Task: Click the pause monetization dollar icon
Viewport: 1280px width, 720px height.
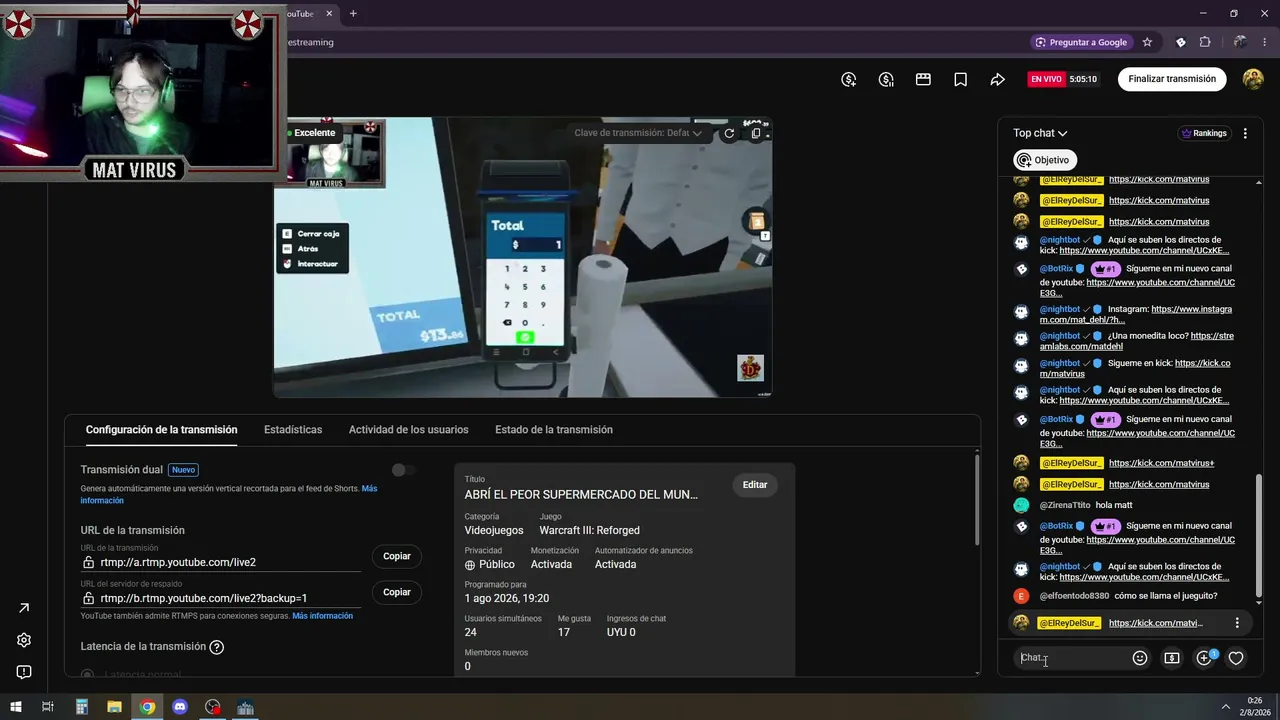Action: (886, 79)
